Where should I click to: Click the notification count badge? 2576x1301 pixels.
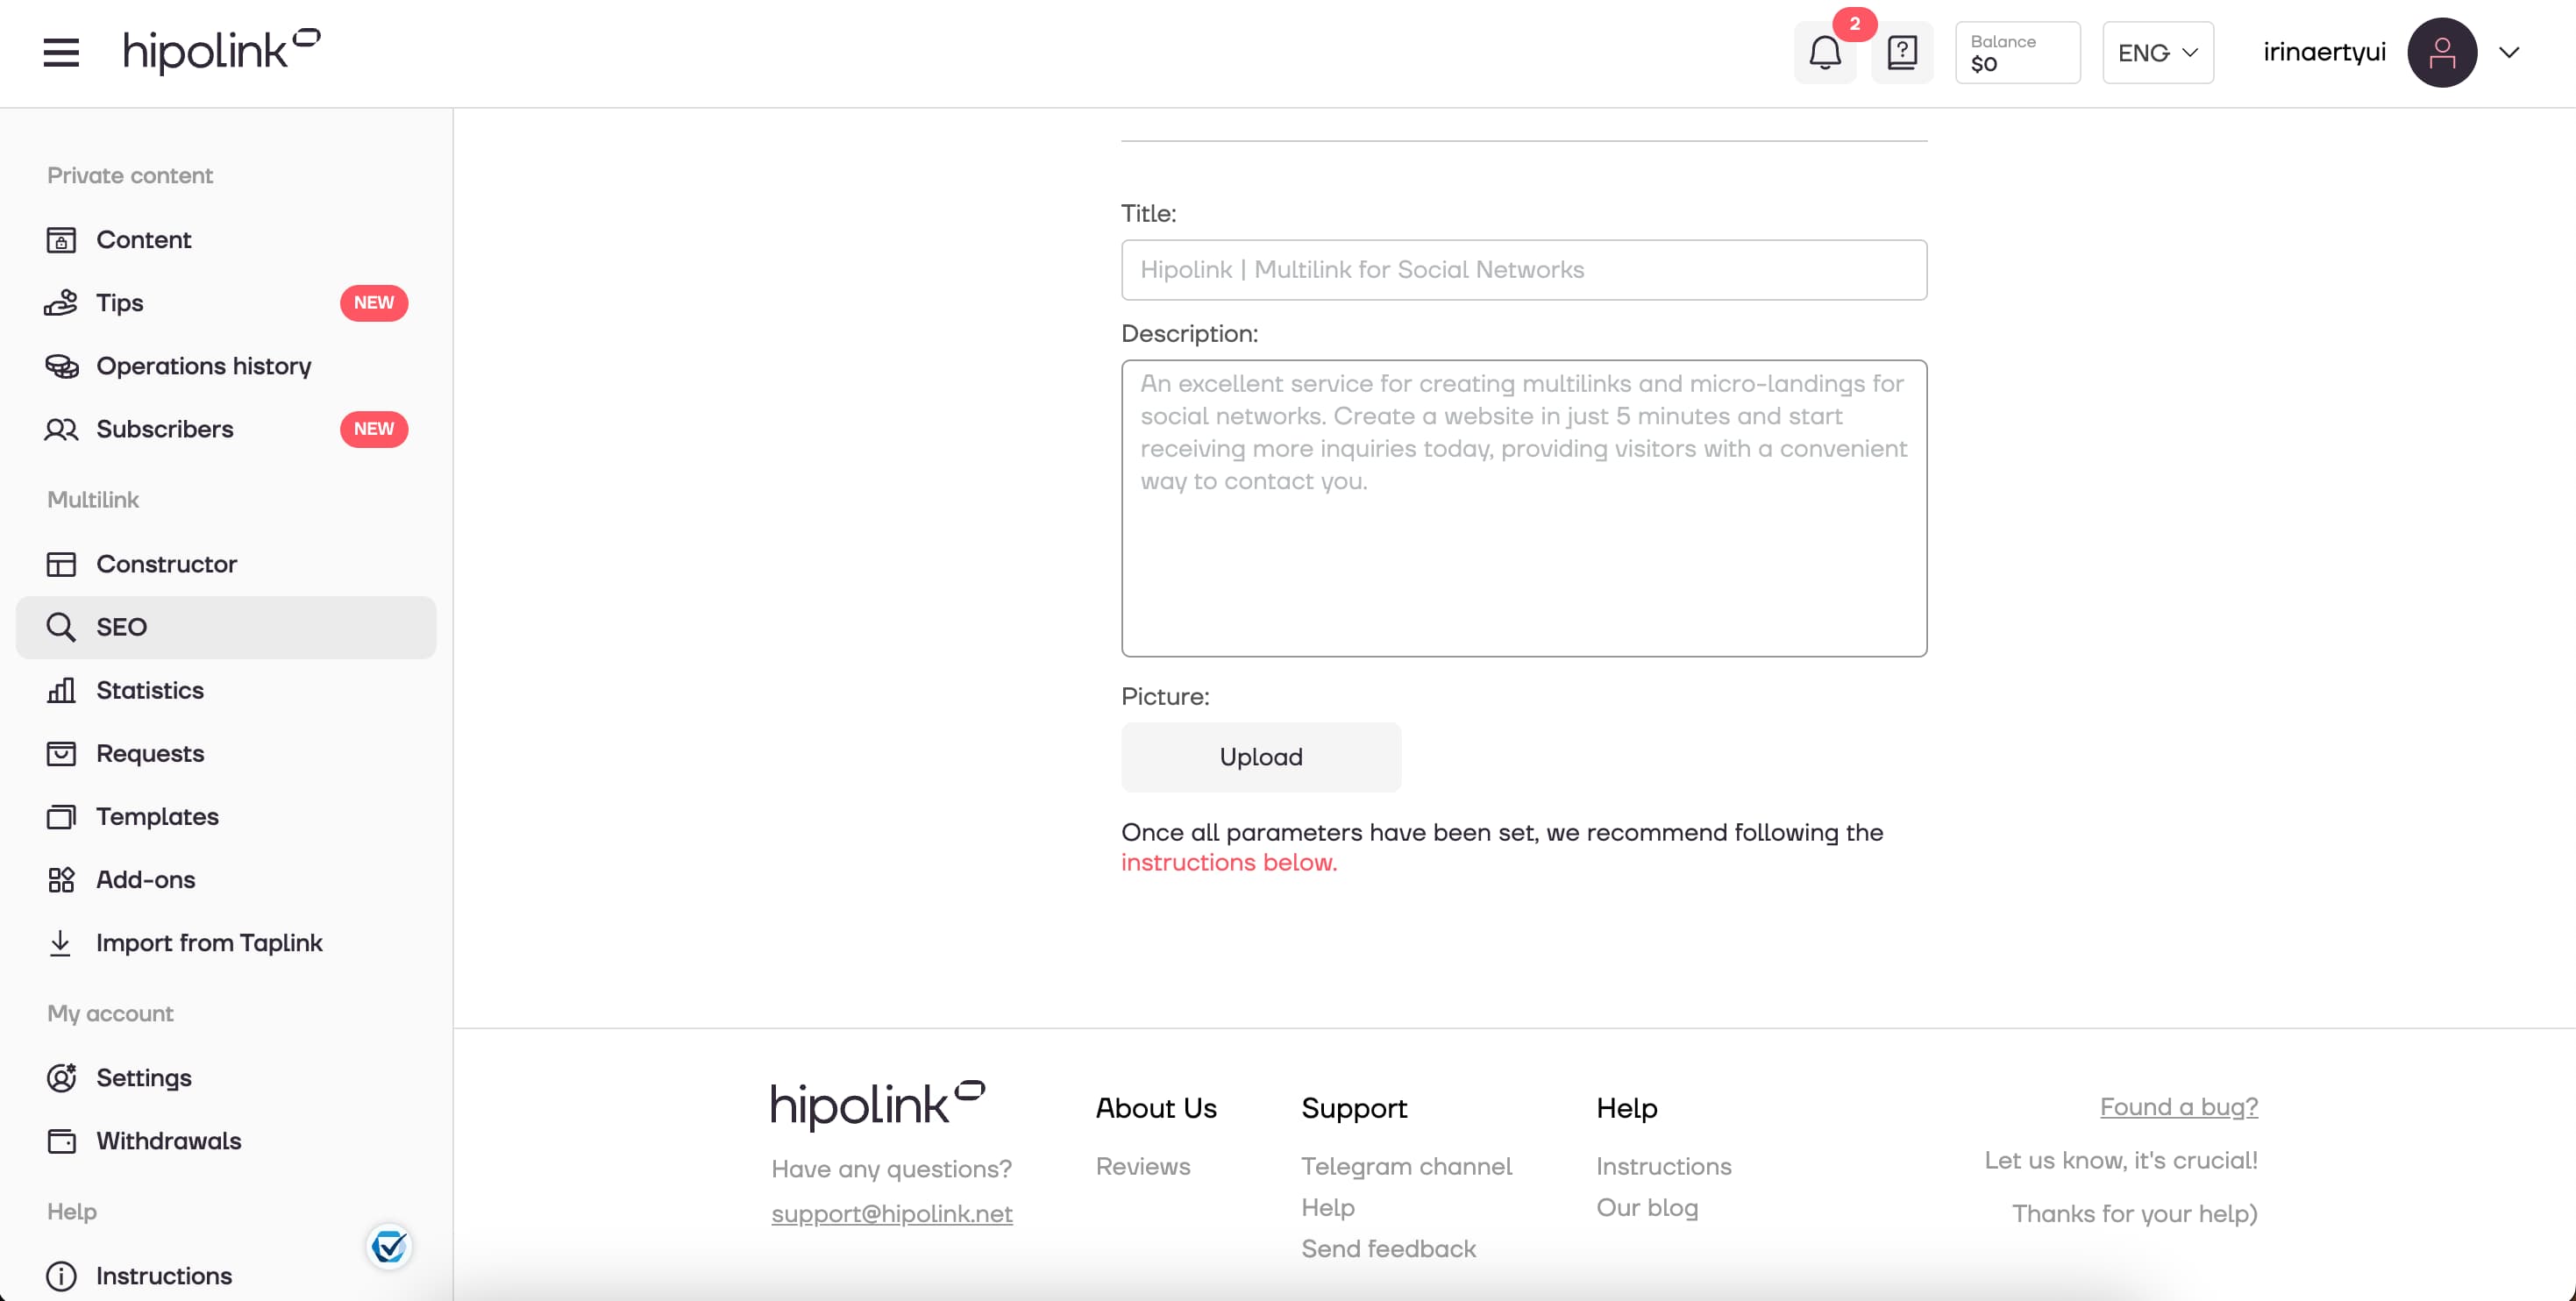(x=1854, y=24)
